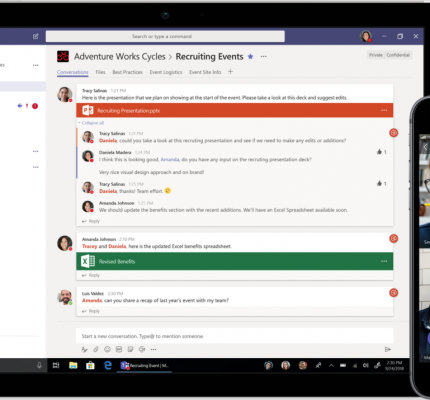Open channel more options ellipsis beside star
This screenshot has height=400, width=430.
(264, 57)
